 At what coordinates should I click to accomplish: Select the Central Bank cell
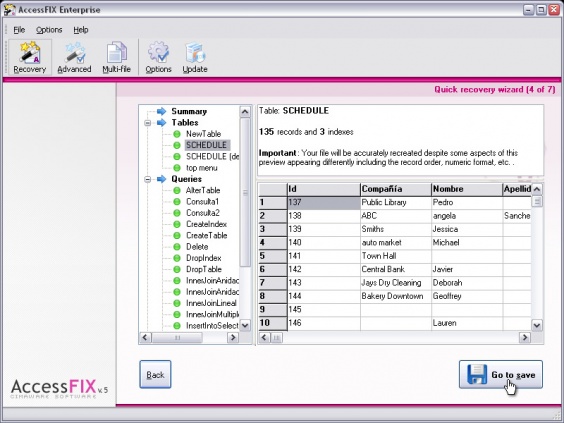(x=396, y=269)
